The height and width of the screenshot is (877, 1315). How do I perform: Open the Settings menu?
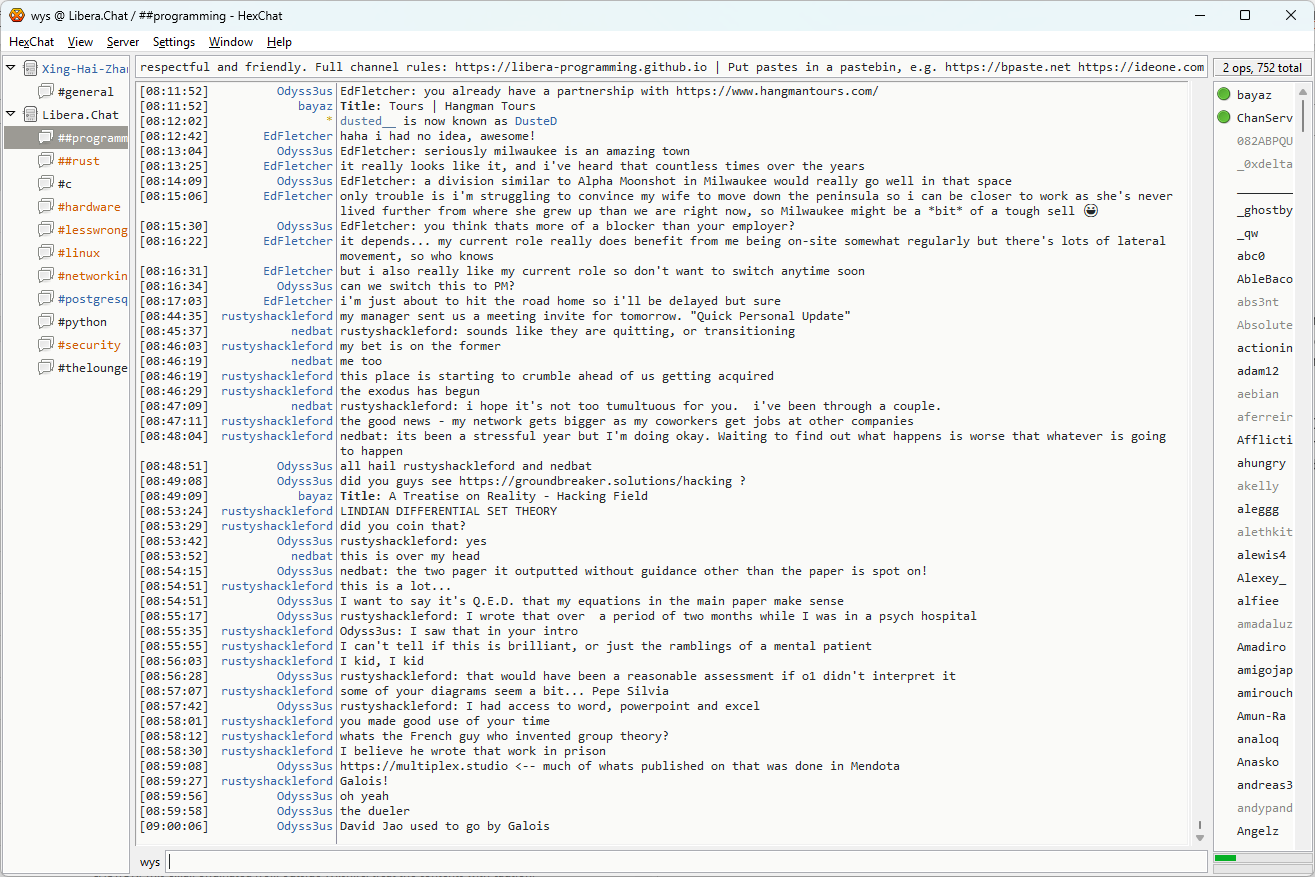tap(174, 42)
